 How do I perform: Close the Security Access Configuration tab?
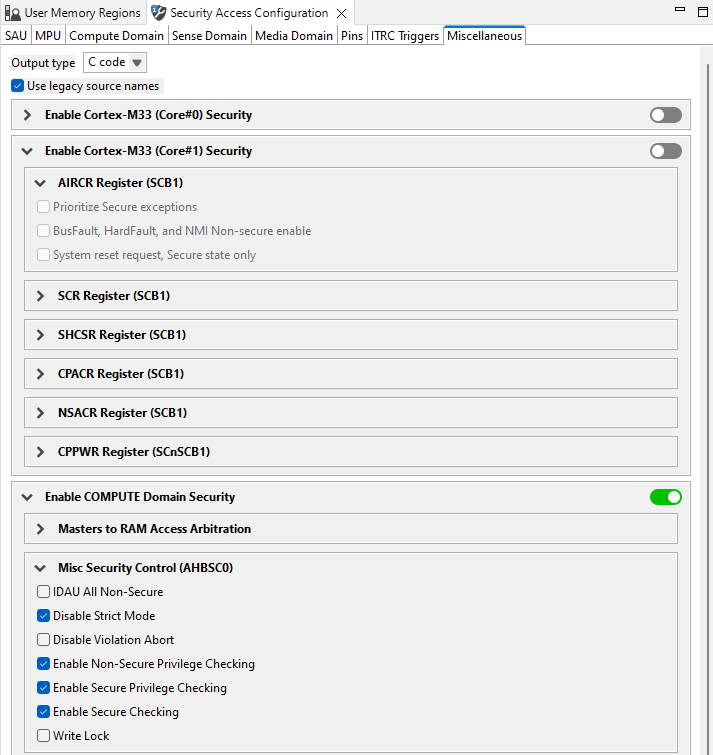(341, 14)
